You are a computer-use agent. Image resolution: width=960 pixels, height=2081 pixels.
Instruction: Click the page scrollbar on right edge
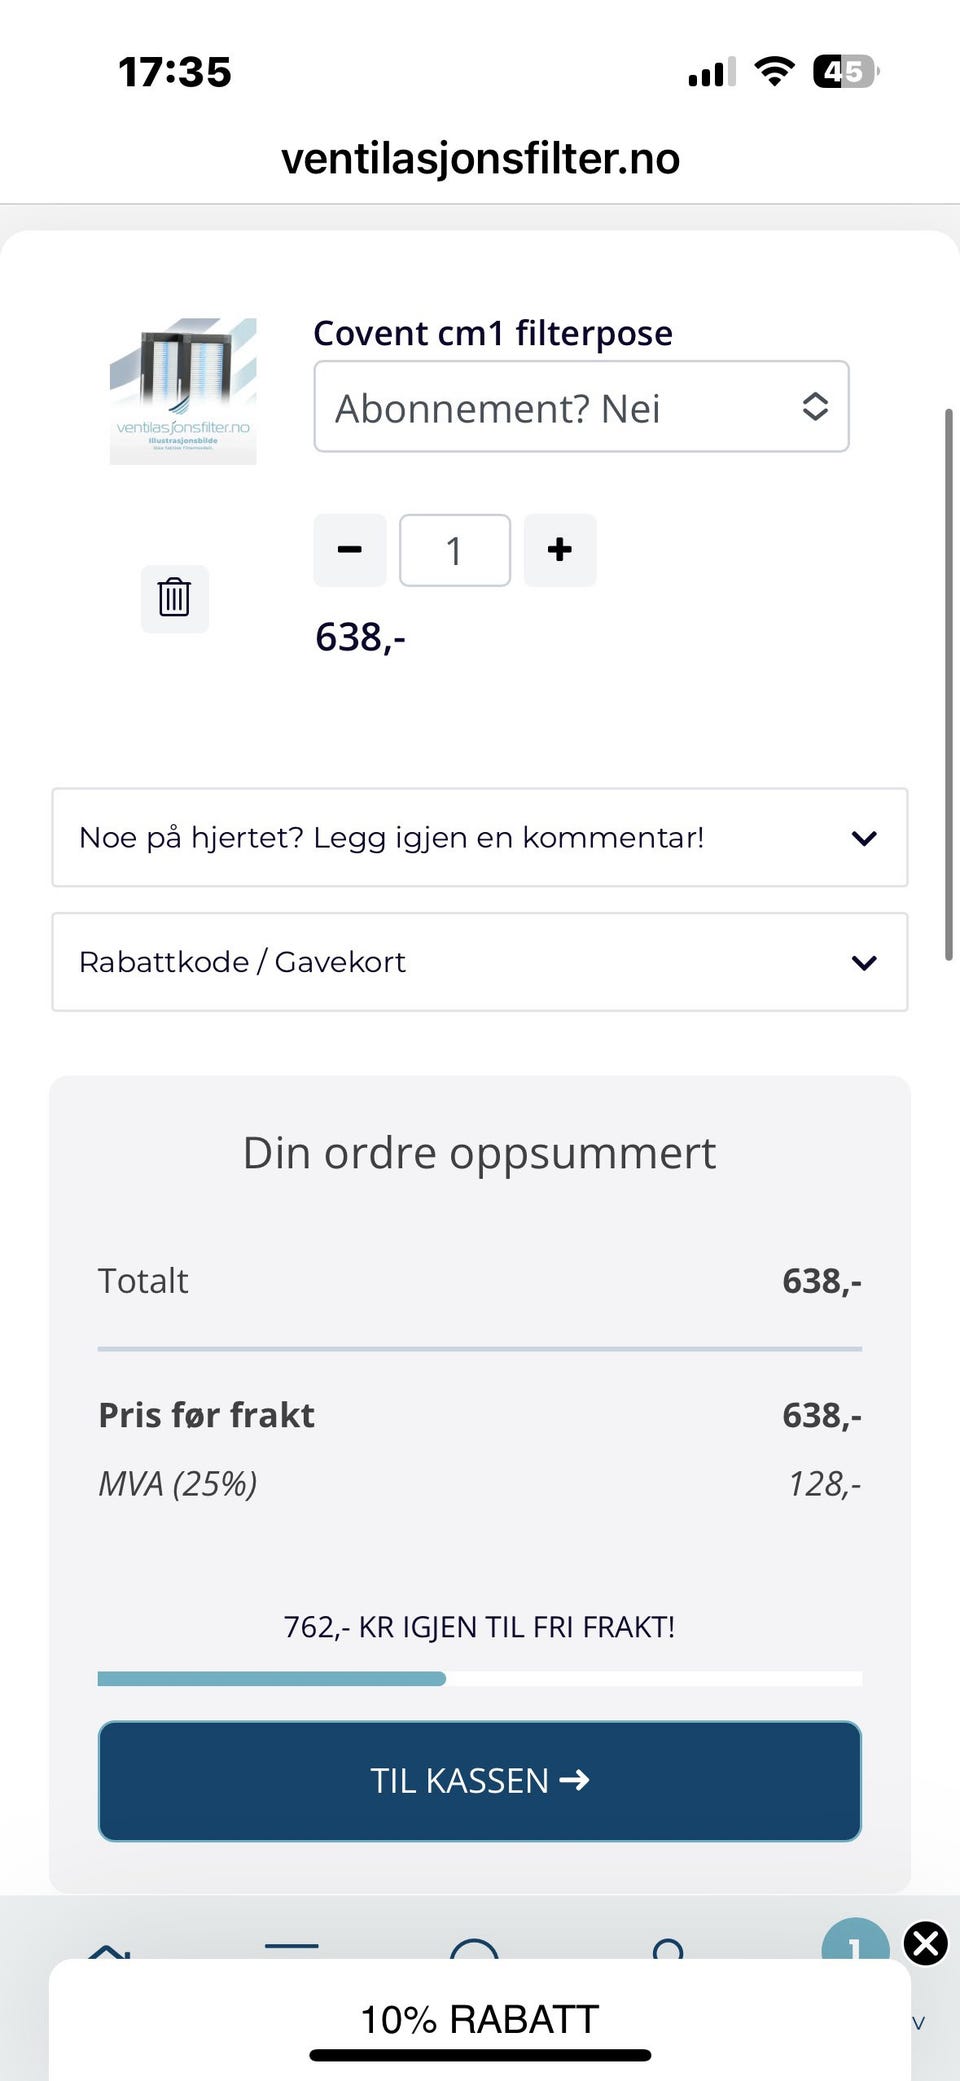point(948,685)
